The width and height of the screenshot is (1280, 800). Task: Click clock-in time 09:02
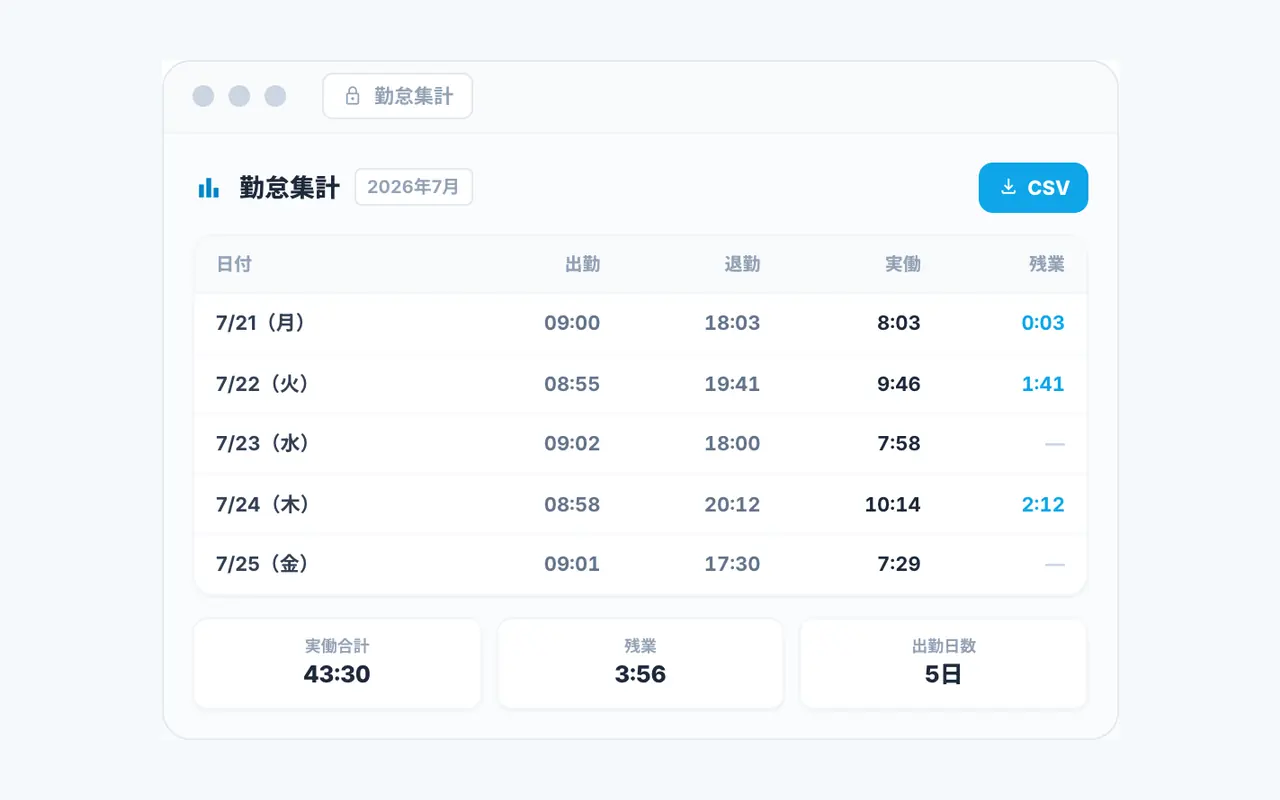(572, 443)
